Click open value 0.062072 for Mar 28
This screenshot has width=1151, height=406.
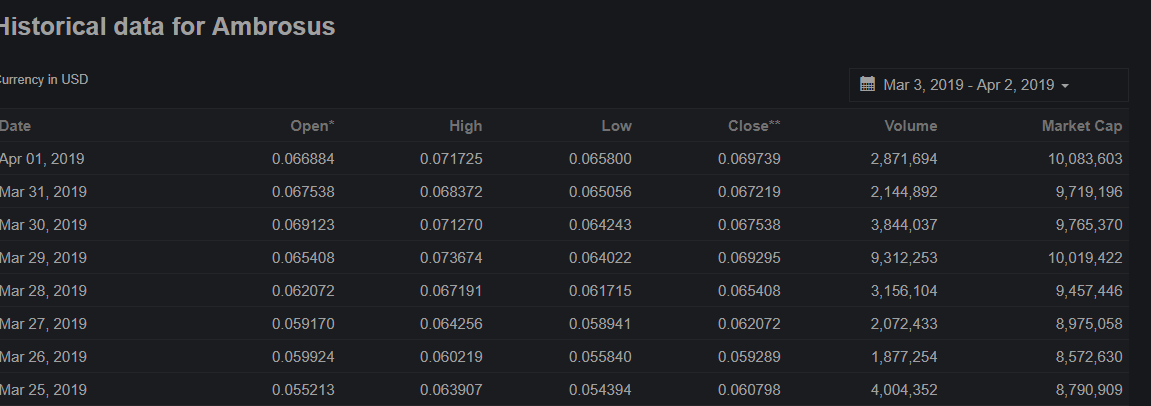[x=303, y=291]
